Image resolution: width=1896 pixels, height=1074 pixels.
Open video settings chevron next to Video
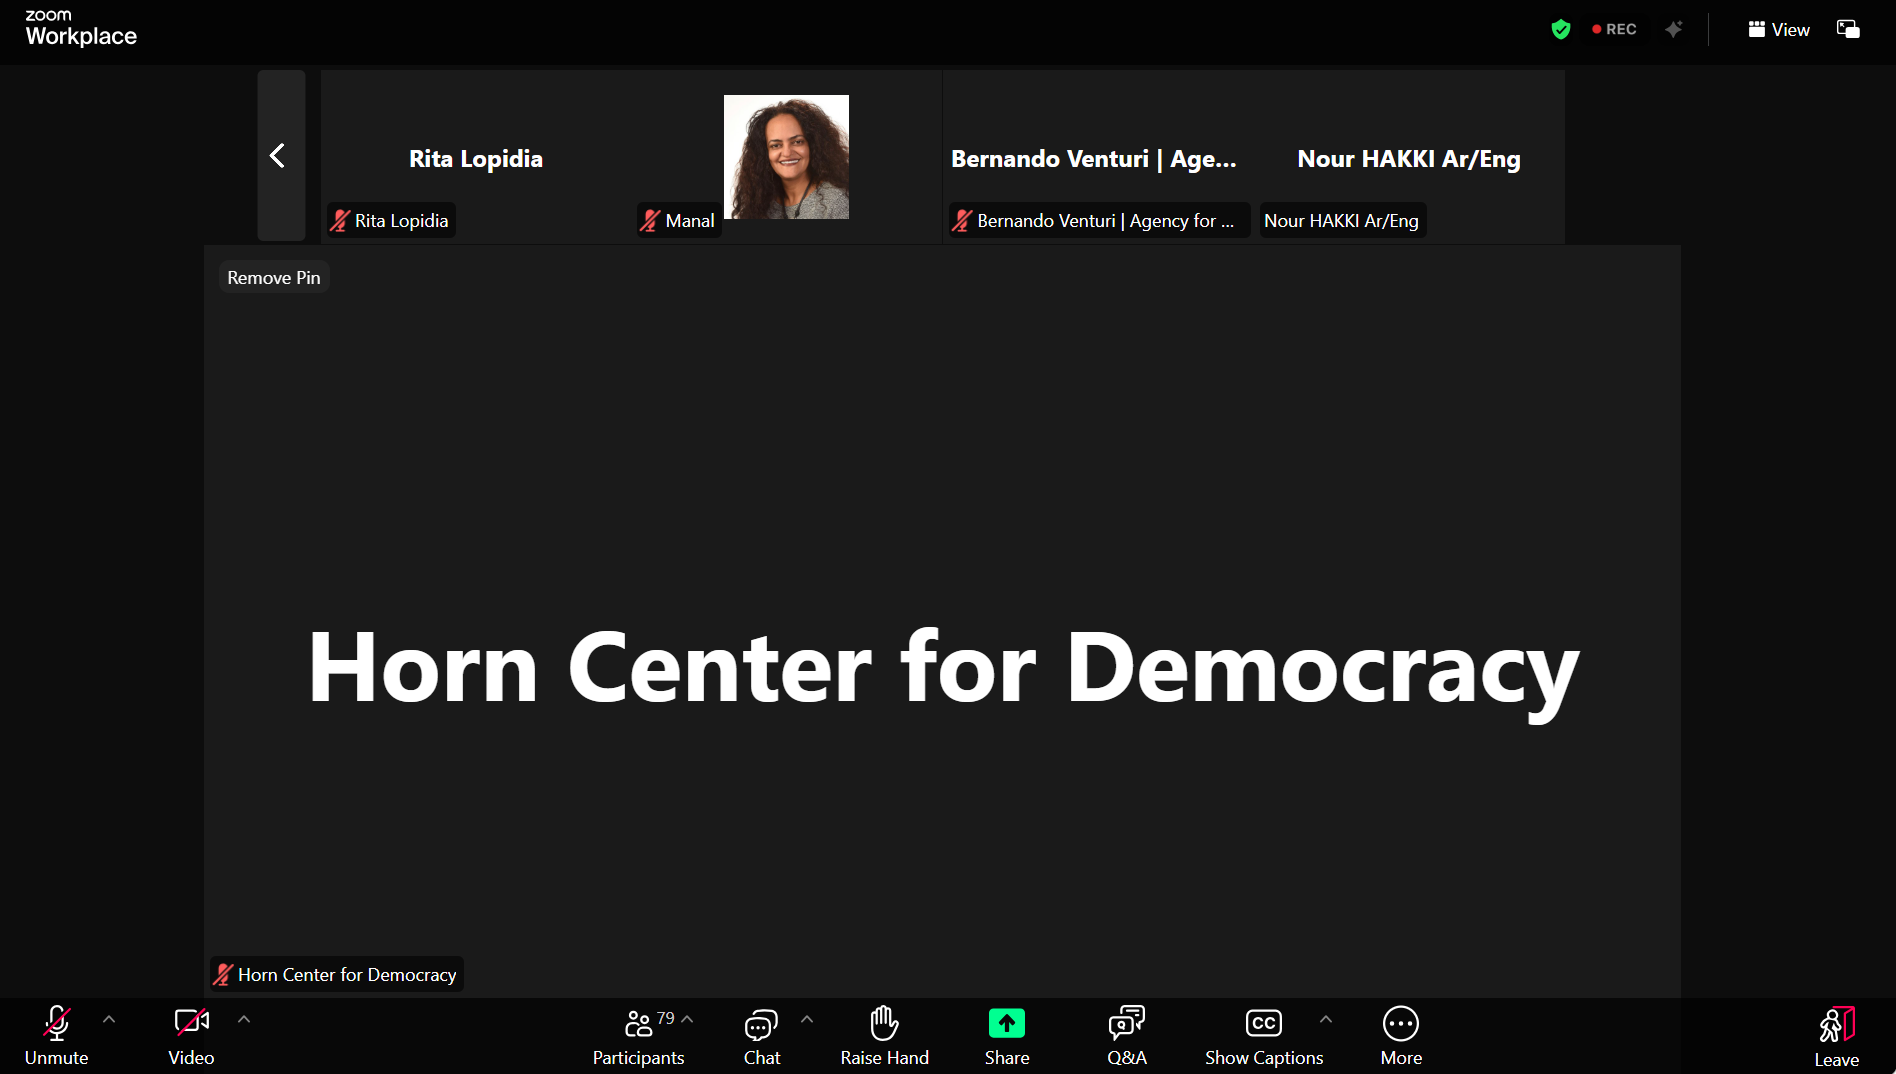244,1021
